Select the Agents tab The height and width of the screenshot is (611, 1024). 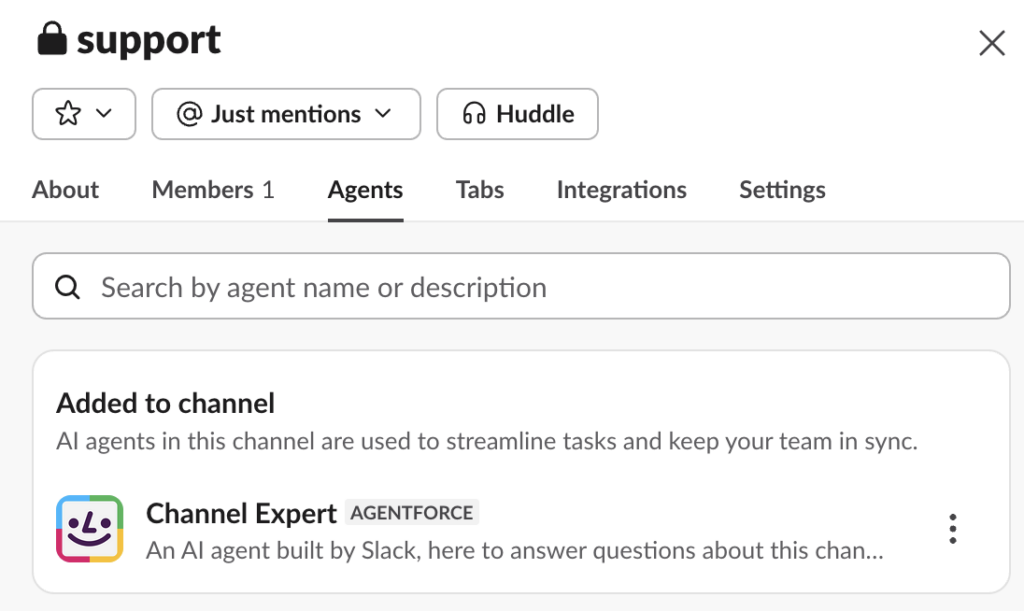tap(365, 190)
